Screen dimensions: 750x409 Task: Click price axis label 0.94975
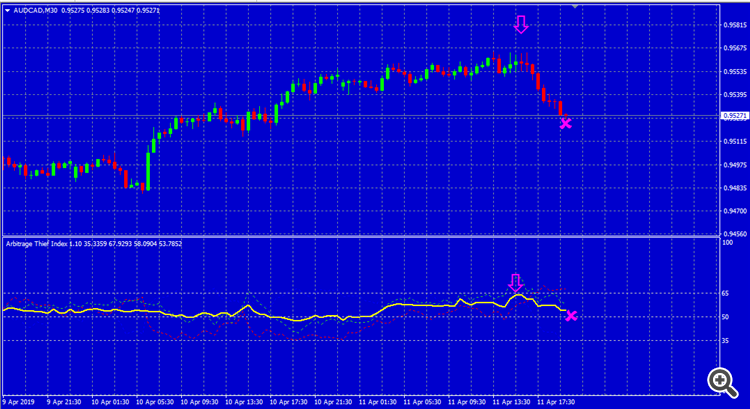pos(736,165)
